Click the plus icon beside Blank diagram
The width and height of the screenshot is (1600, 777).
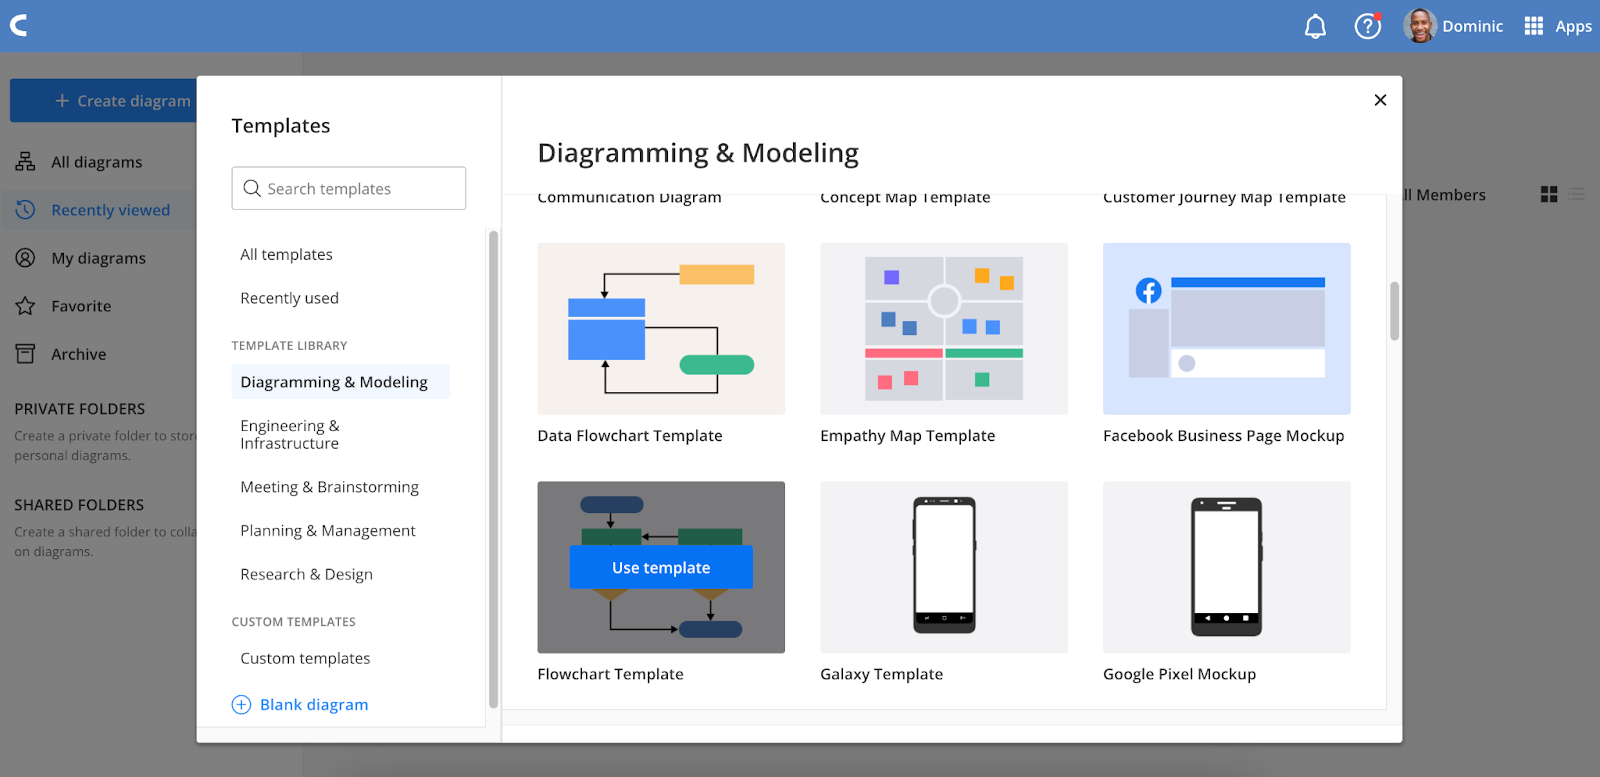[241, 705]
